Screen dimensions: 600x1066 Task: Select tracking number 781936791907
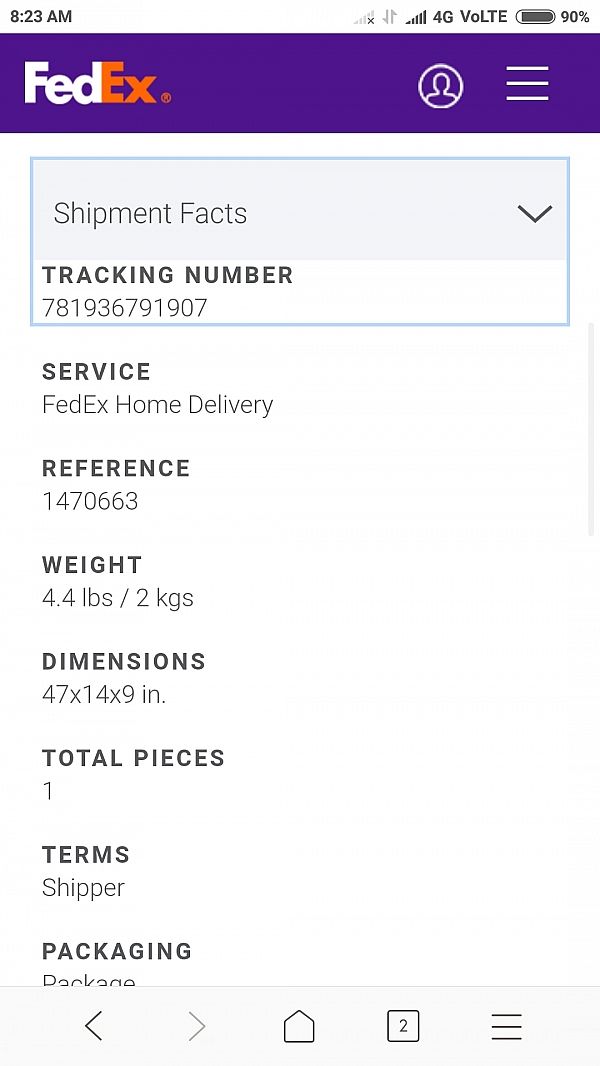(x=125, y=308)
